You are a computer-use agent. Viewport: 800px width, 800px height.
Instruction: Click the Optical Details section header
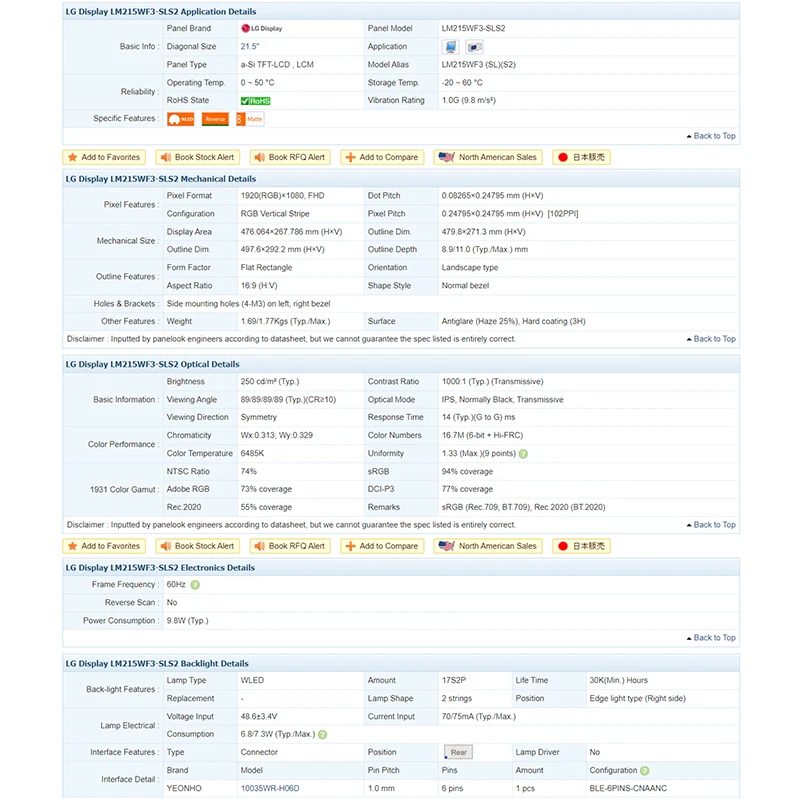(401, 364)
